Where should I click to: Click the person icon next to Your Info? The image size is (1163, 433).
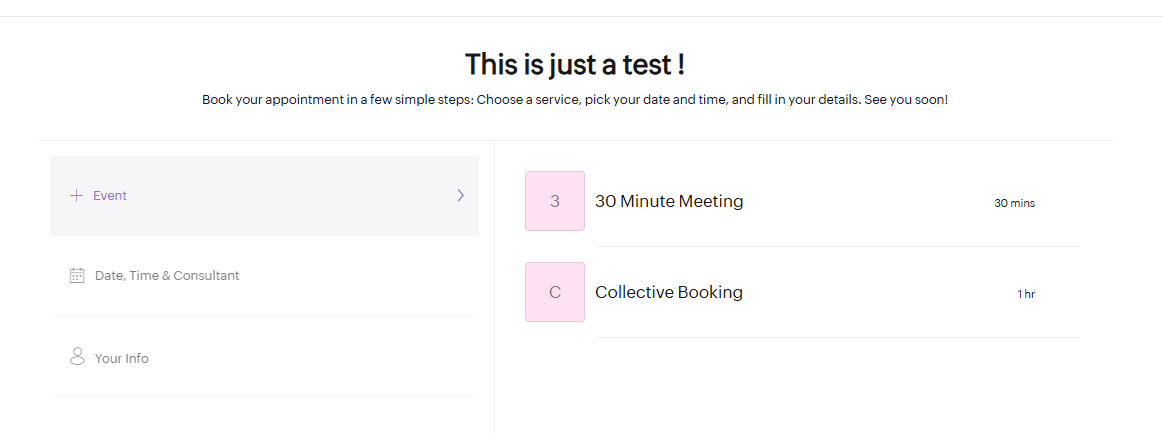[x=77, y=357]
